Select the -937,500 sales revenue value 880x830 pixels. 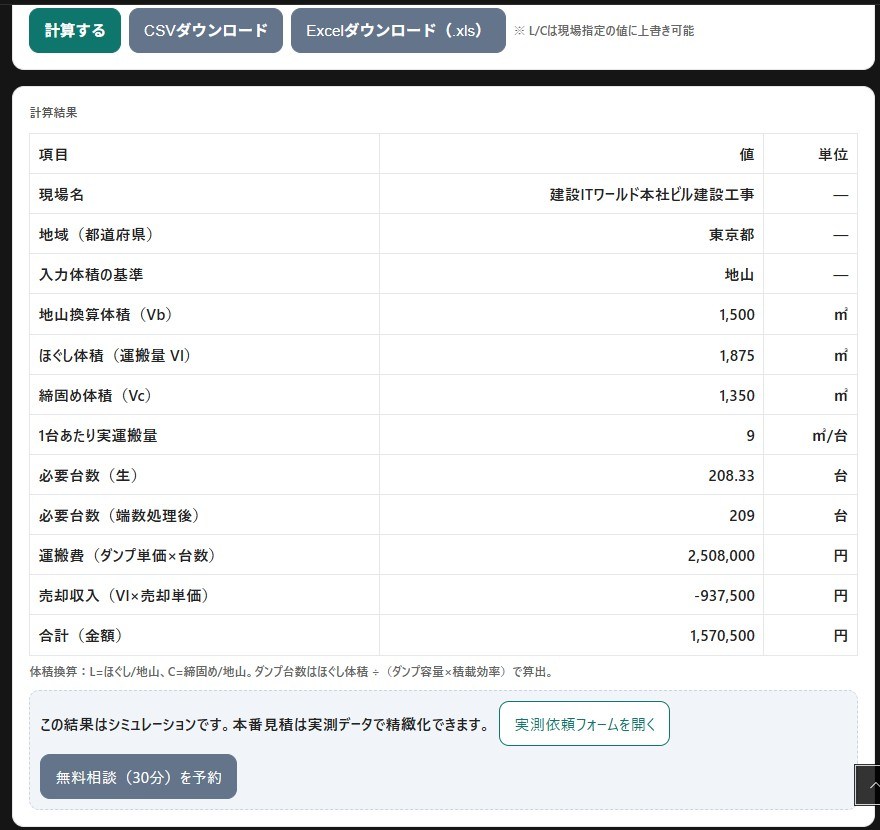click(724, 595)
